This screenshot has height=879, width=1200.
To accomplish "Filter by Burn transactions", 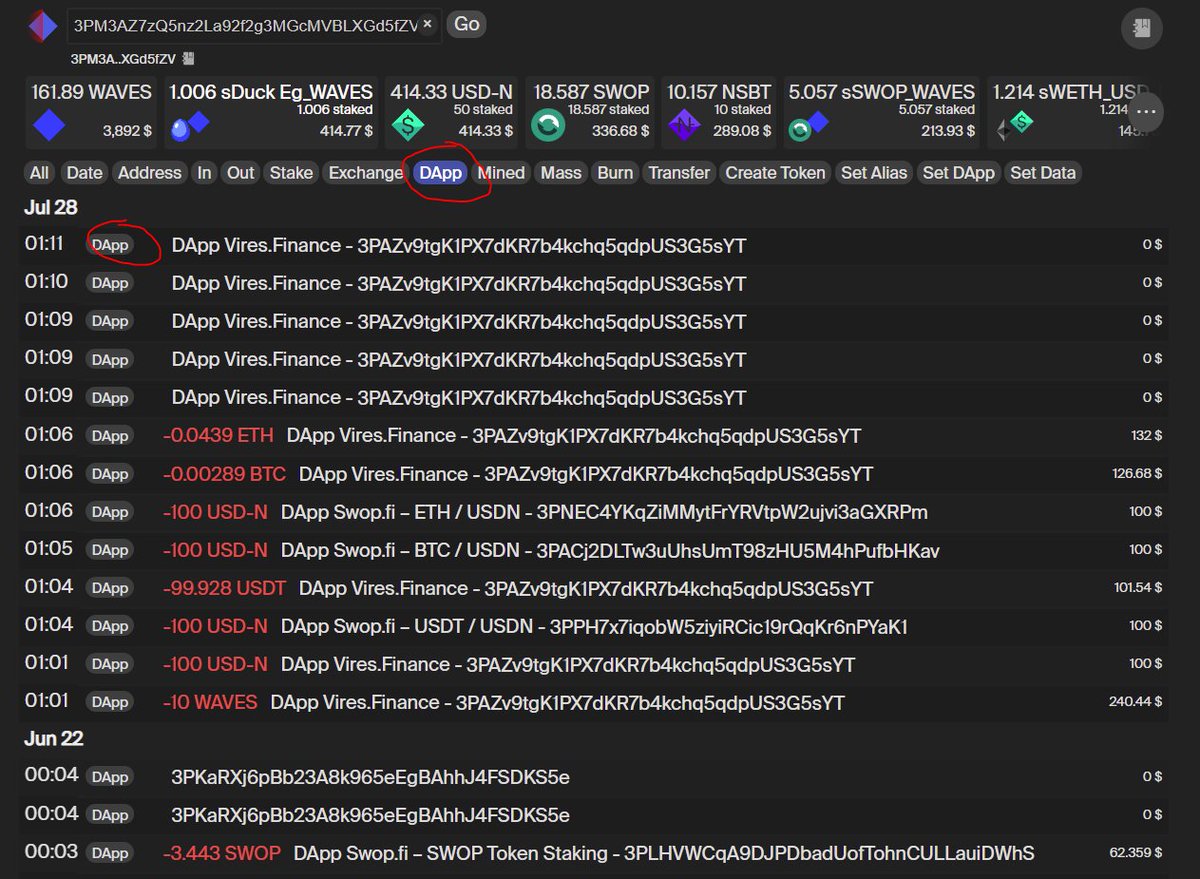I will coord(615,173).
